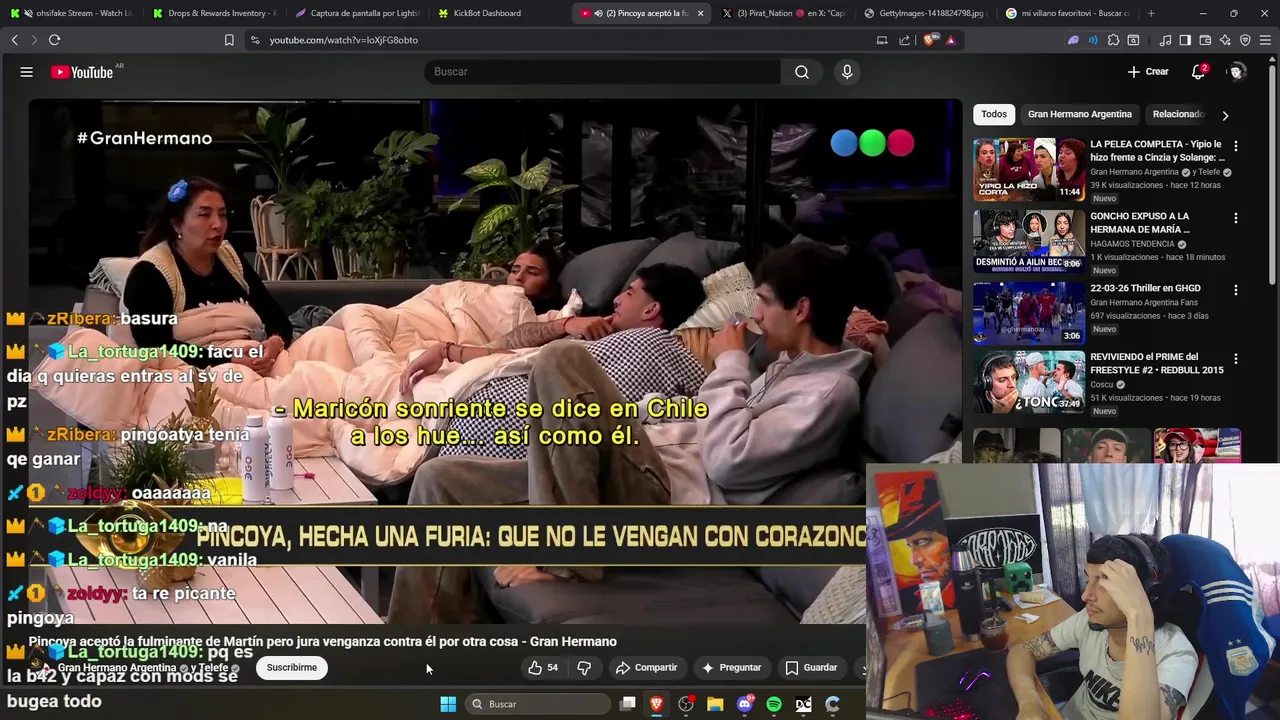Open the Windows Start menu

448,704
